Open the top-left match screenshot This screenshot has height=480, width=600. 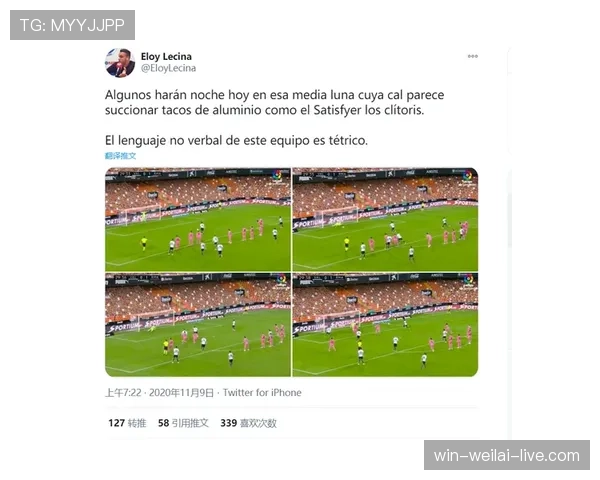(198, 219)
